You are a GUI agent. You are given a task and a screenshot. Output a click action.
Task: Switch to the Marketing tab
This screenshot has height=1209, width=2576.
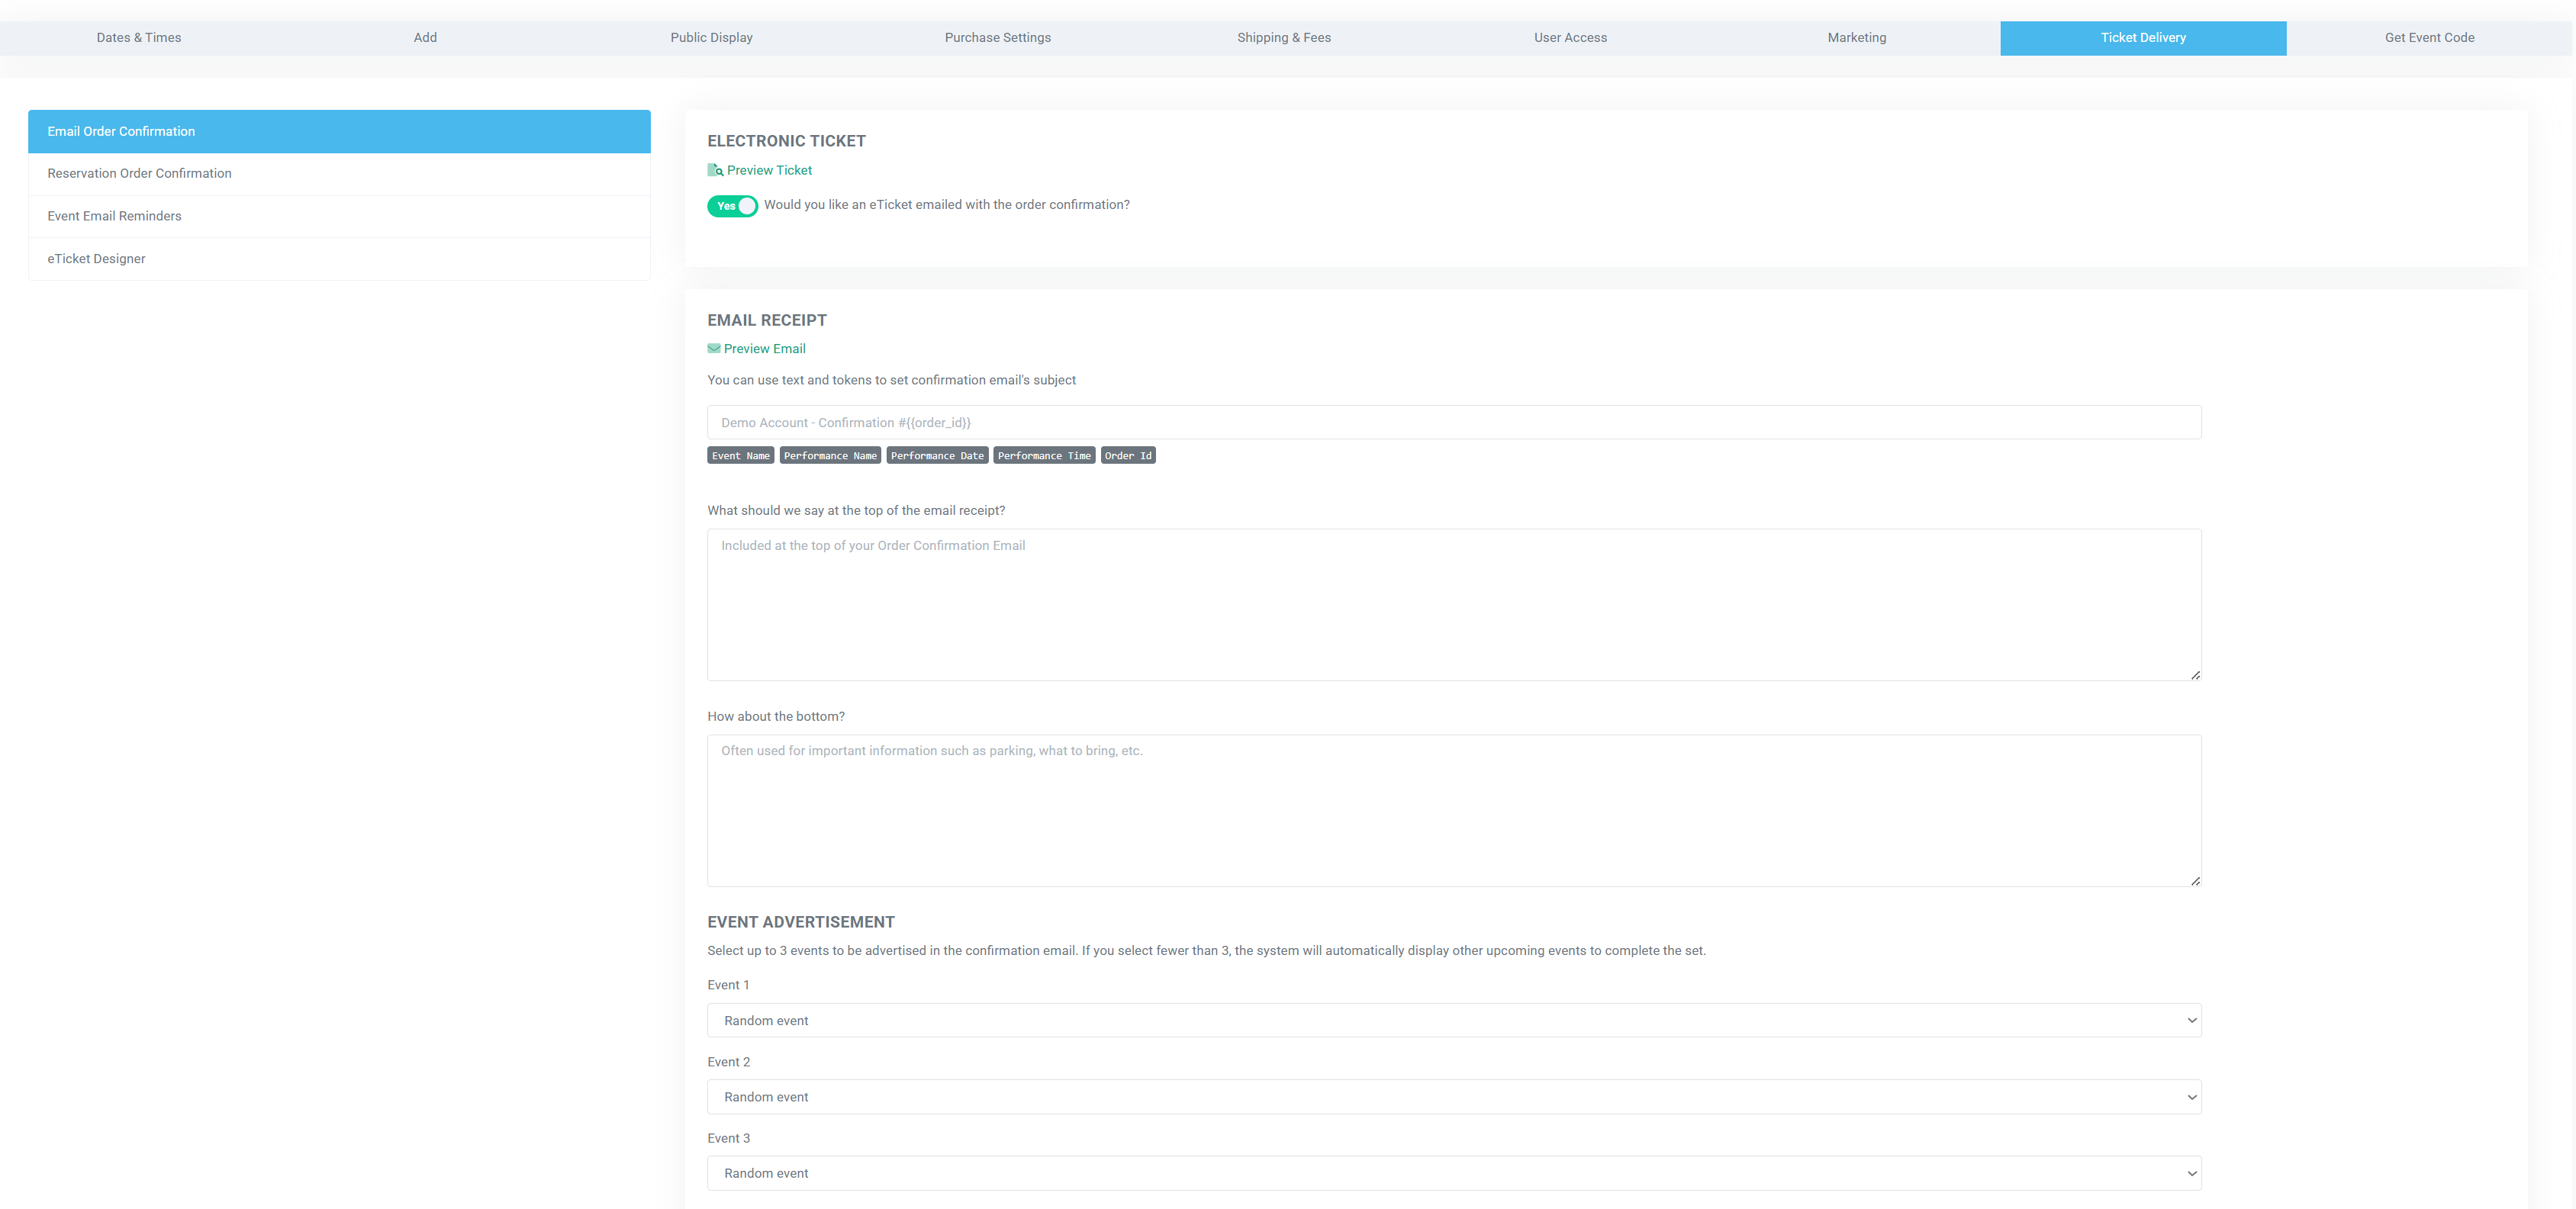point(1856,38)
